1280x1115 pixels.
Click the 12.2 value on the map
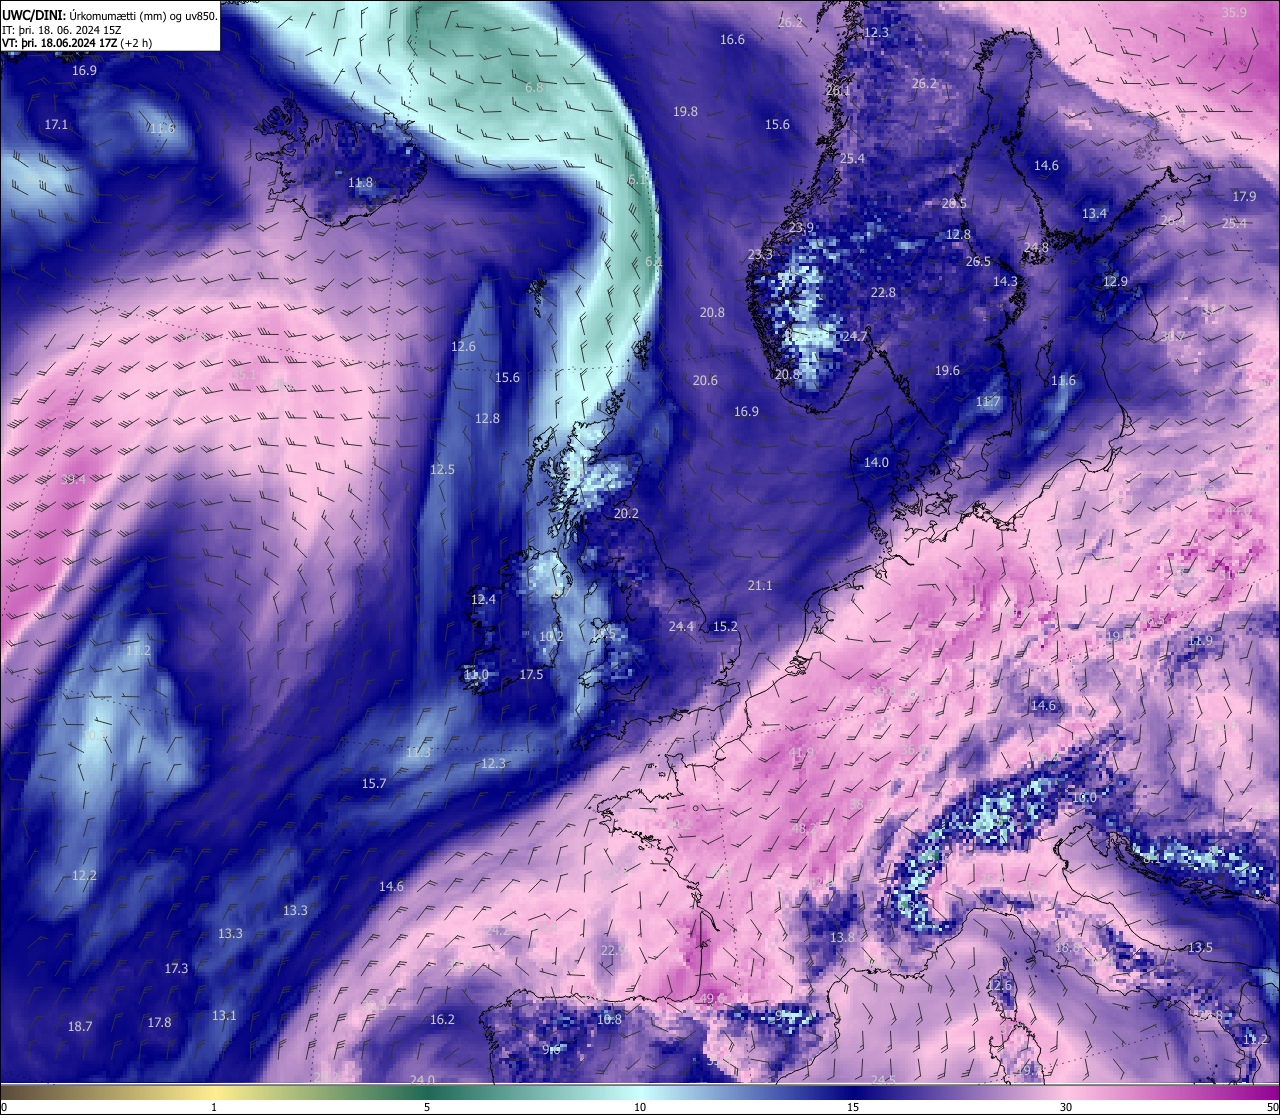coord(84,876)
